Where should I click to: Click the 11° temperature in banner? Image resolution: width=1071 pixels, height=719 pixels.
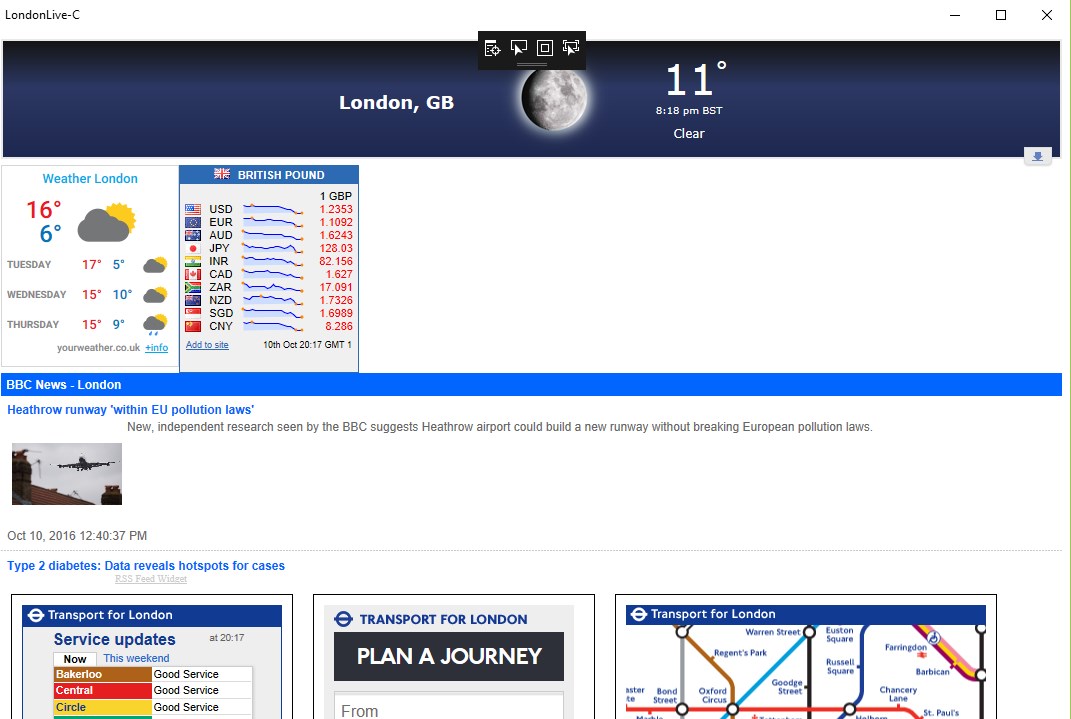pos(695,79)
